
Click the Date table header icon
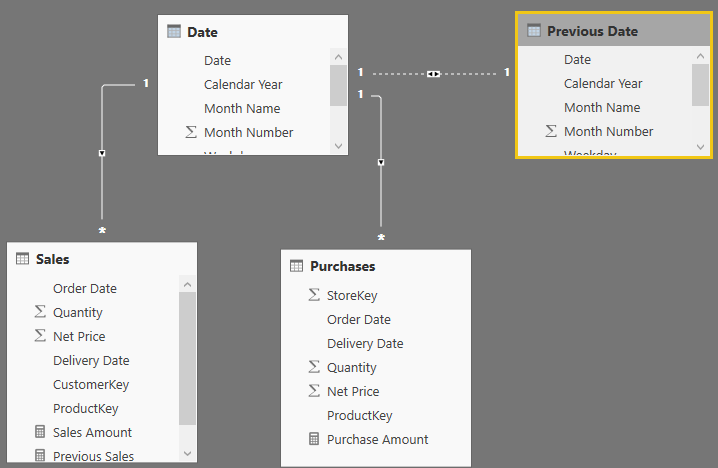(174, 32)
